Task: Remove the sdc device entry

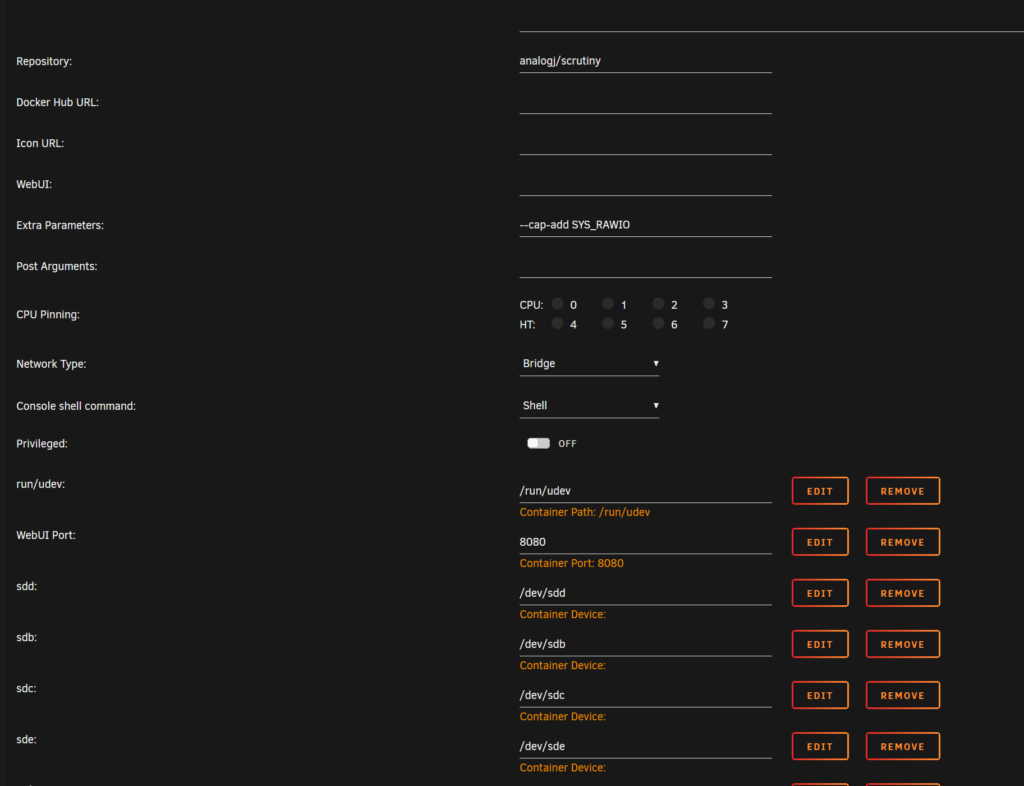Action: pos(903,695)
